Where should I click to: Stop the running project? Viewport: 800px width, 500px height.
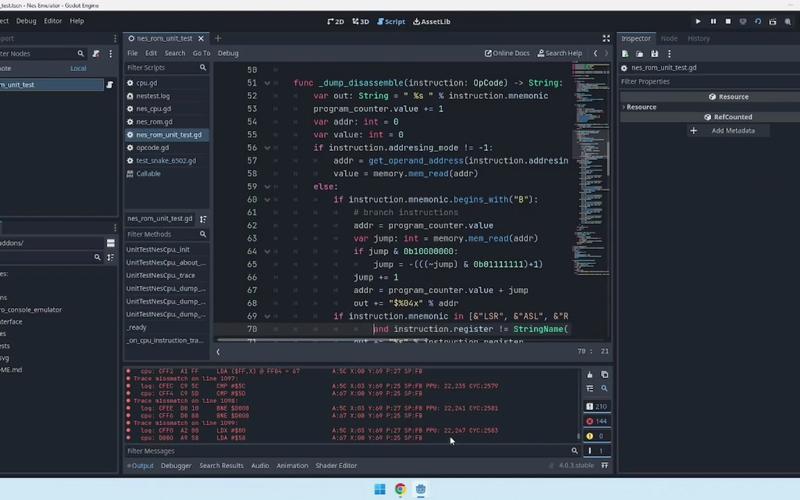coord(728,21)
